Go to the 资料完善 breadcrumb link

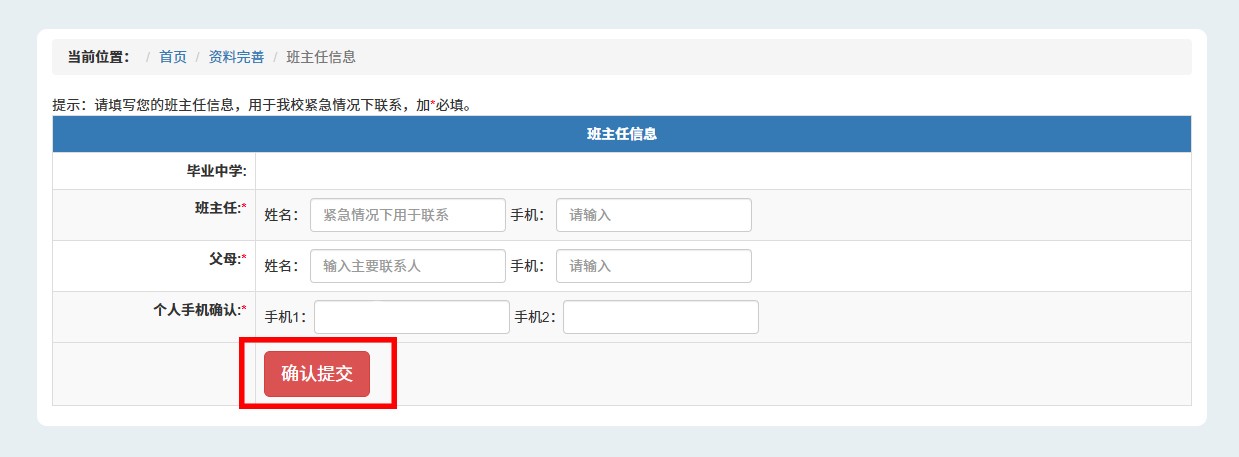pyautogui.click(x=236, y=57)
